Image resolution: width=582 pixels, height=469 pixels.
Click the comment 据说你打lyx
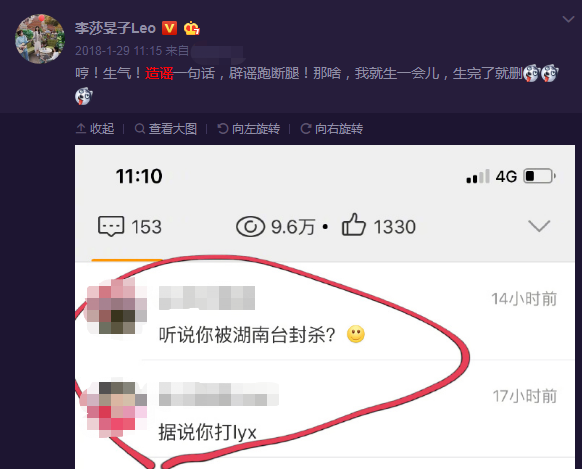207,432
